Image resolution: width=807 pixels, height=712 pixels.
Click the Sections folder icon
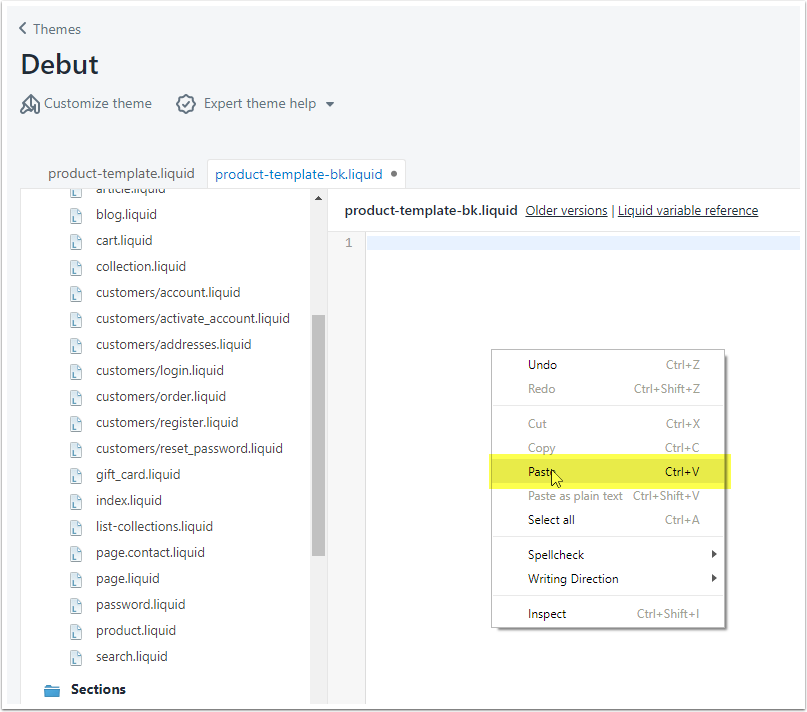52,690
